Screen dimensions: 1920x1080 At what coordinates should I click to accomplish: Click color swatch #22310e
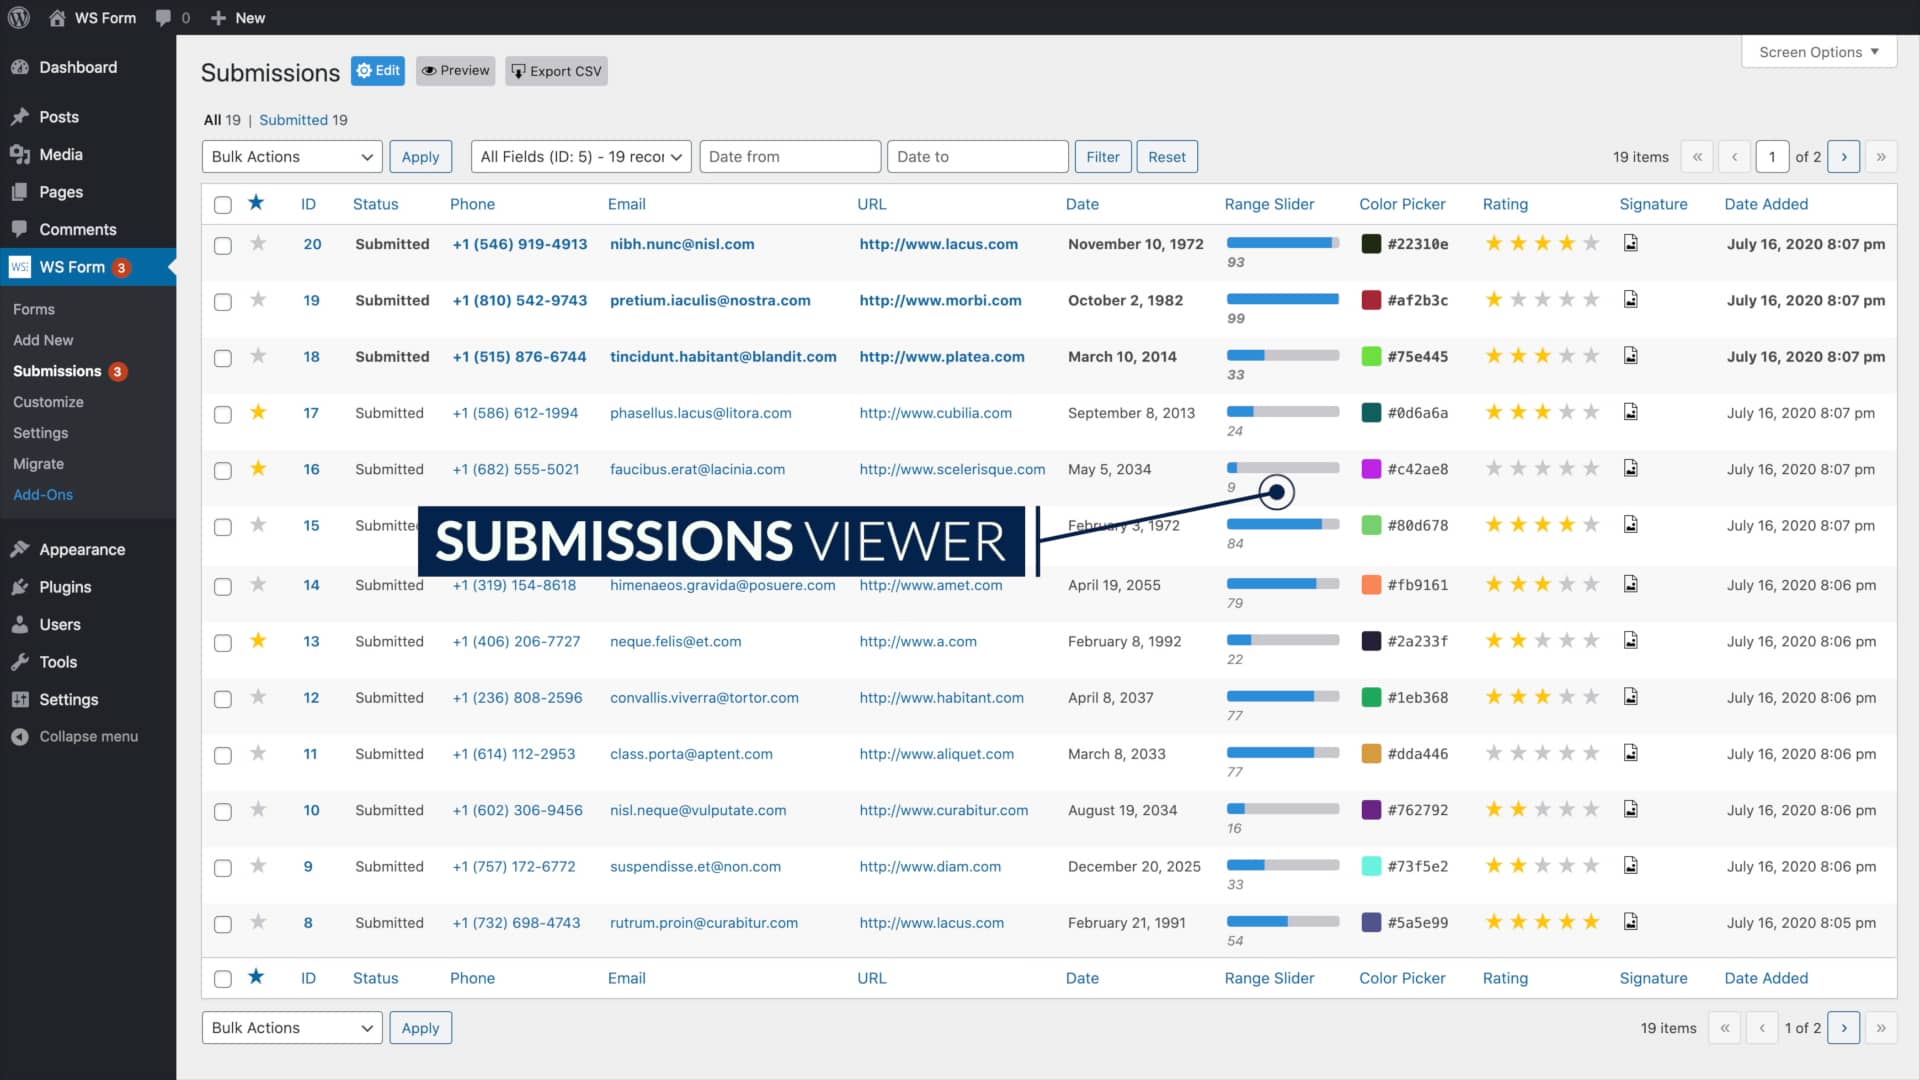tap(1371, 243)
